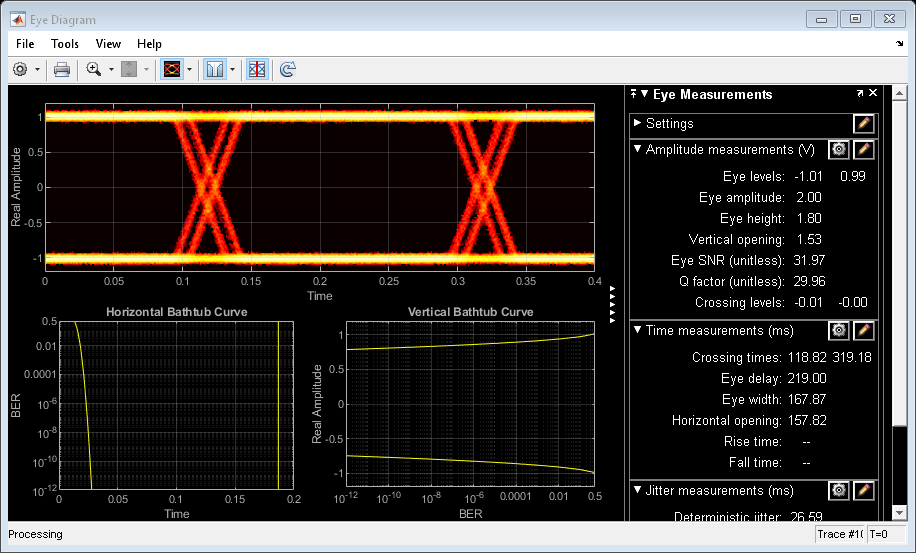Click the Eye amplitude value 2.00

pos(809,197)
